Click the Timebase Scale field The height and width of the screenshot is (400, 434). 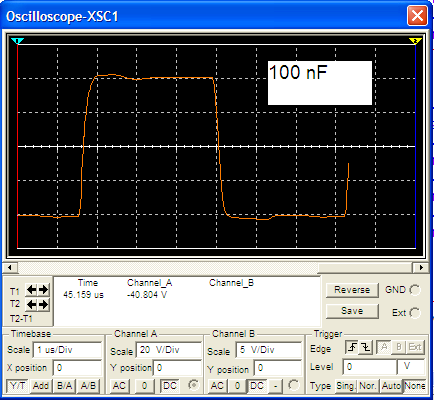(67, 350)
